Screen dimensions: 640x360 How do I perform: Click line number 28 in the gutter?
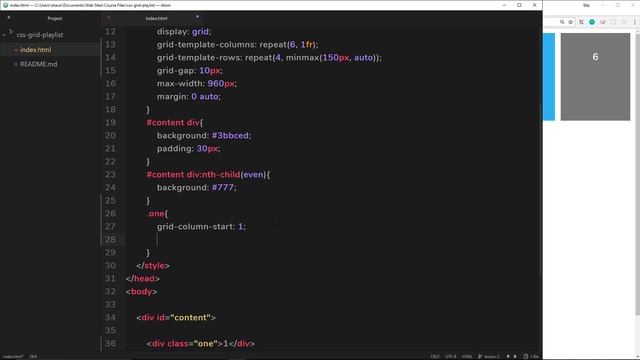110,239
